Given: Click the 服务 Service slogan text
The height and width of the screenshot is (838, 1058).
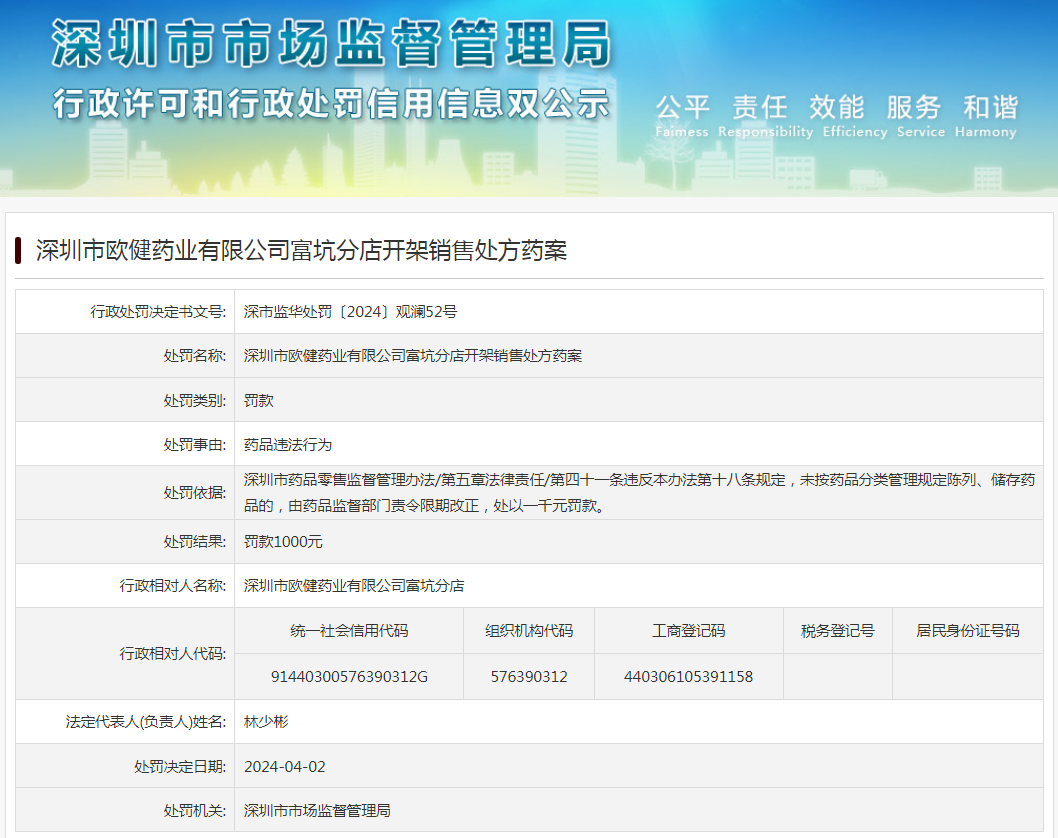Looking at the screenshot, I should point(920,115).
